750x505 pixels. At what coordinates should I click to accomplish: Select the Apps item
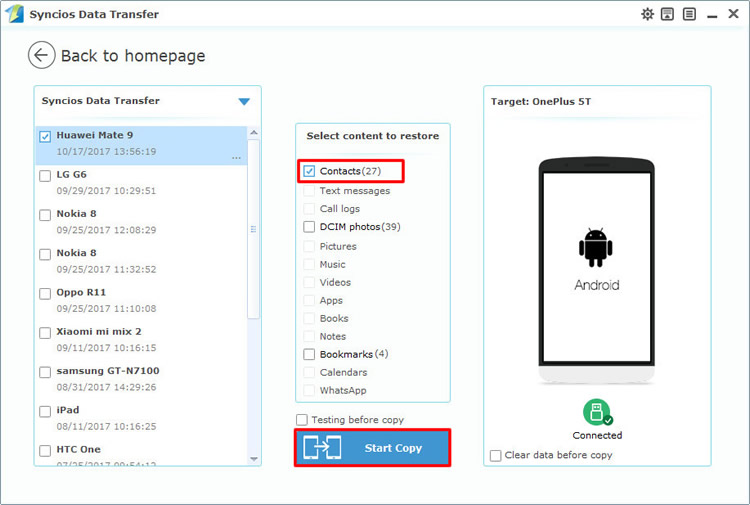coord(331,301)
